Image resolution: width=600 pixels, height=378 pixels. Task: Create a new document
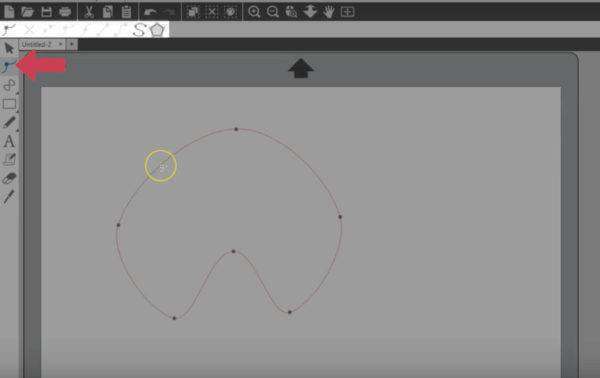coord(9,12)
